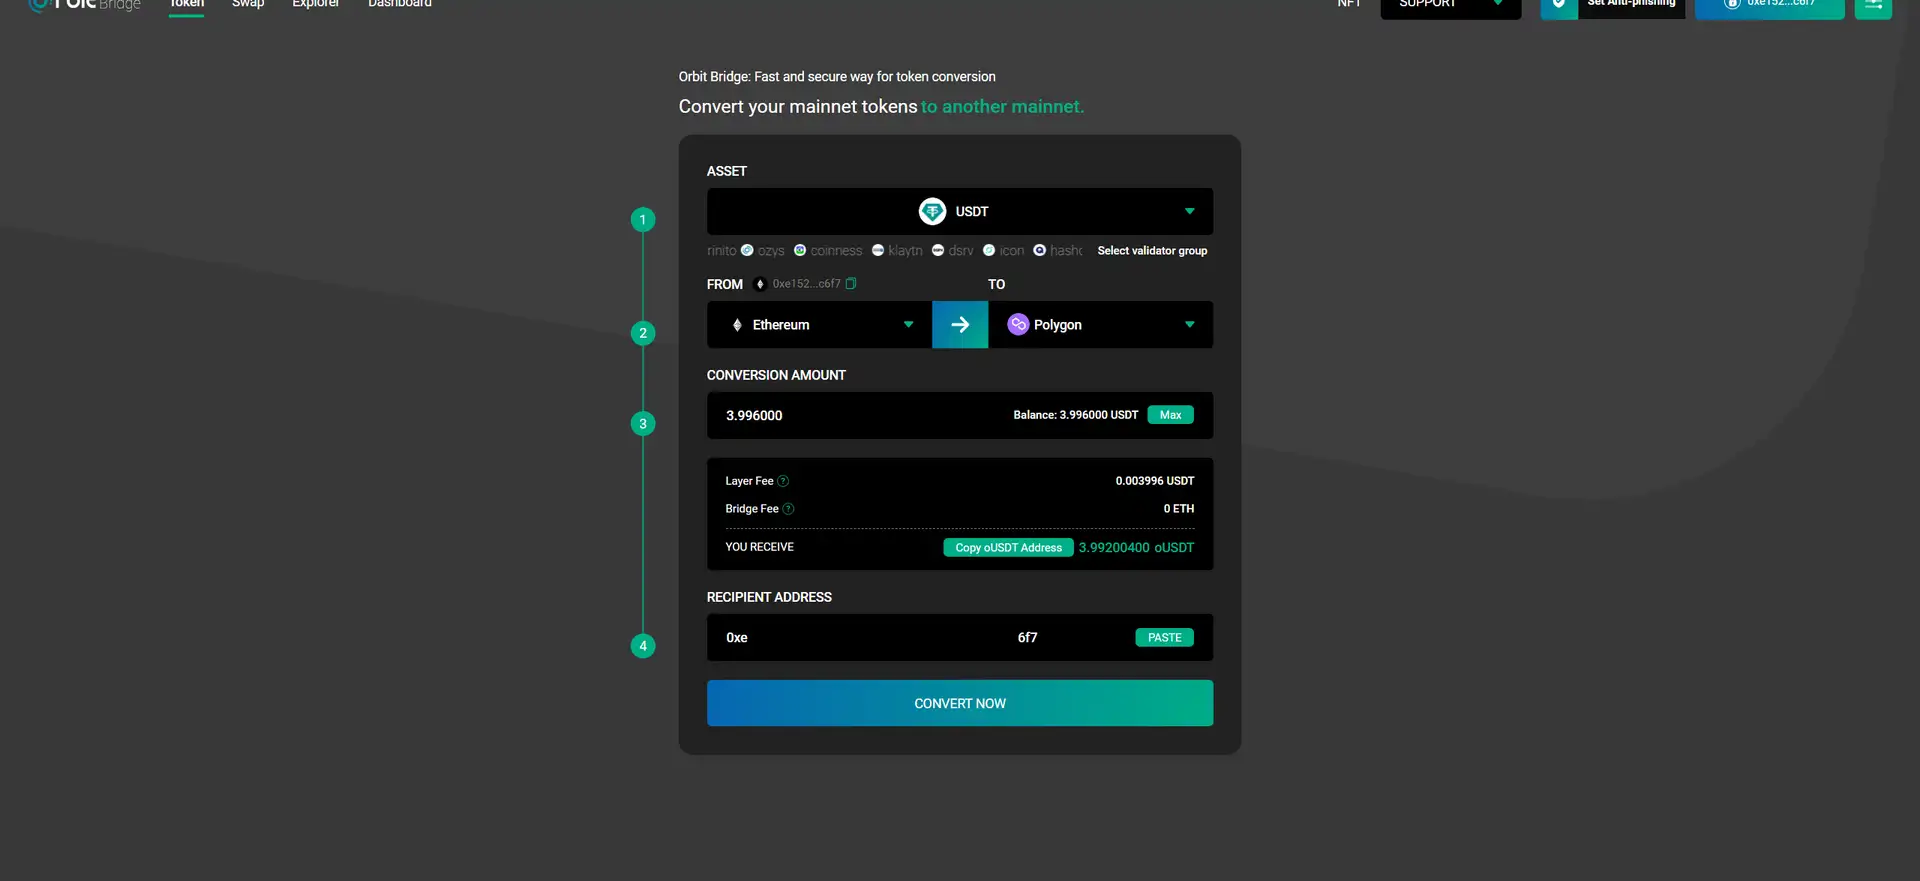The image size is (1920, 881).
Task: Expand the Polygon destination chain dropdown
Action: pos(1189,325)
